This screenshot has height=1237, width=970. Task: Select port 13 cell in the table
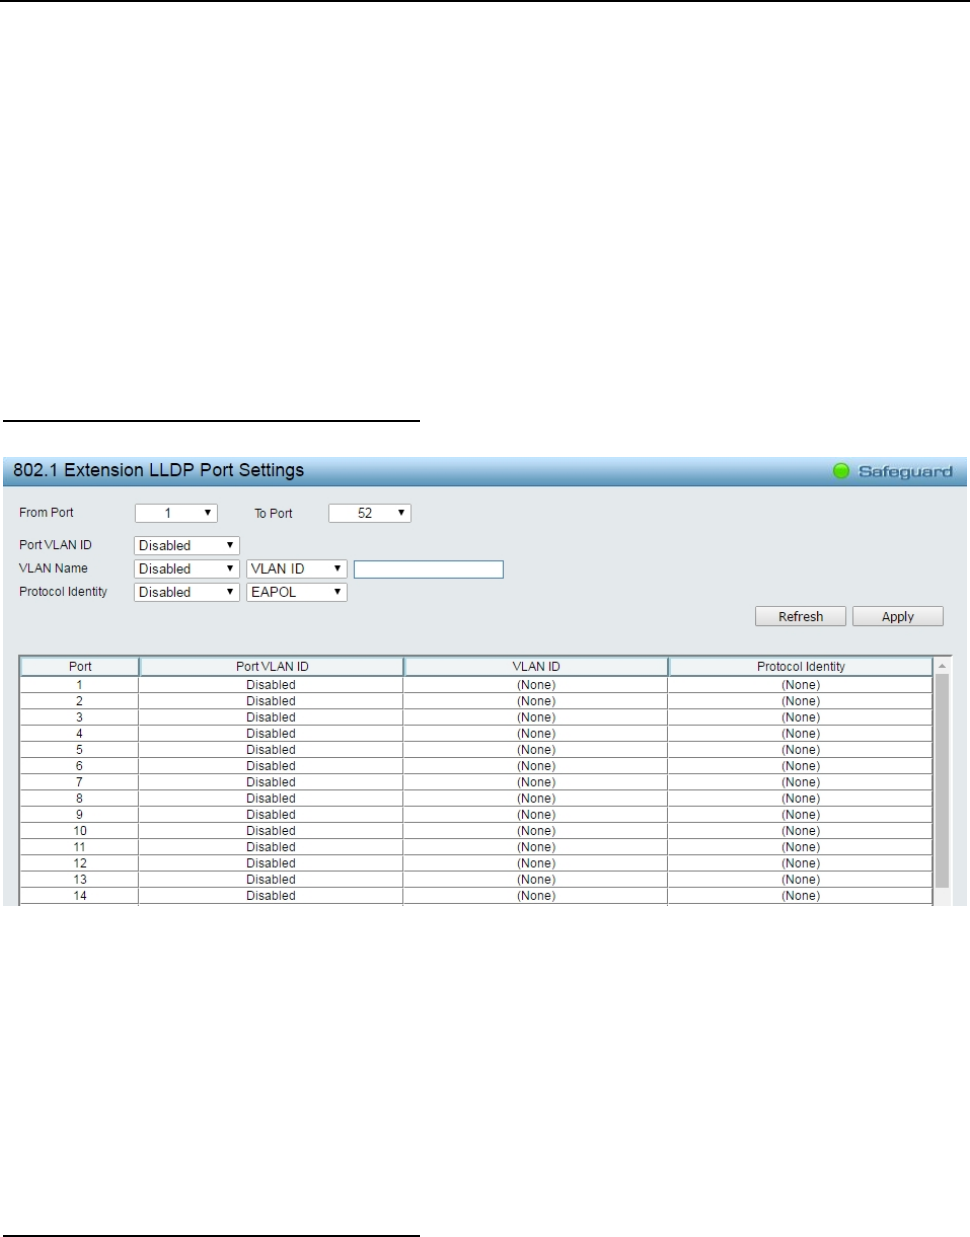[x=80, y=880]
